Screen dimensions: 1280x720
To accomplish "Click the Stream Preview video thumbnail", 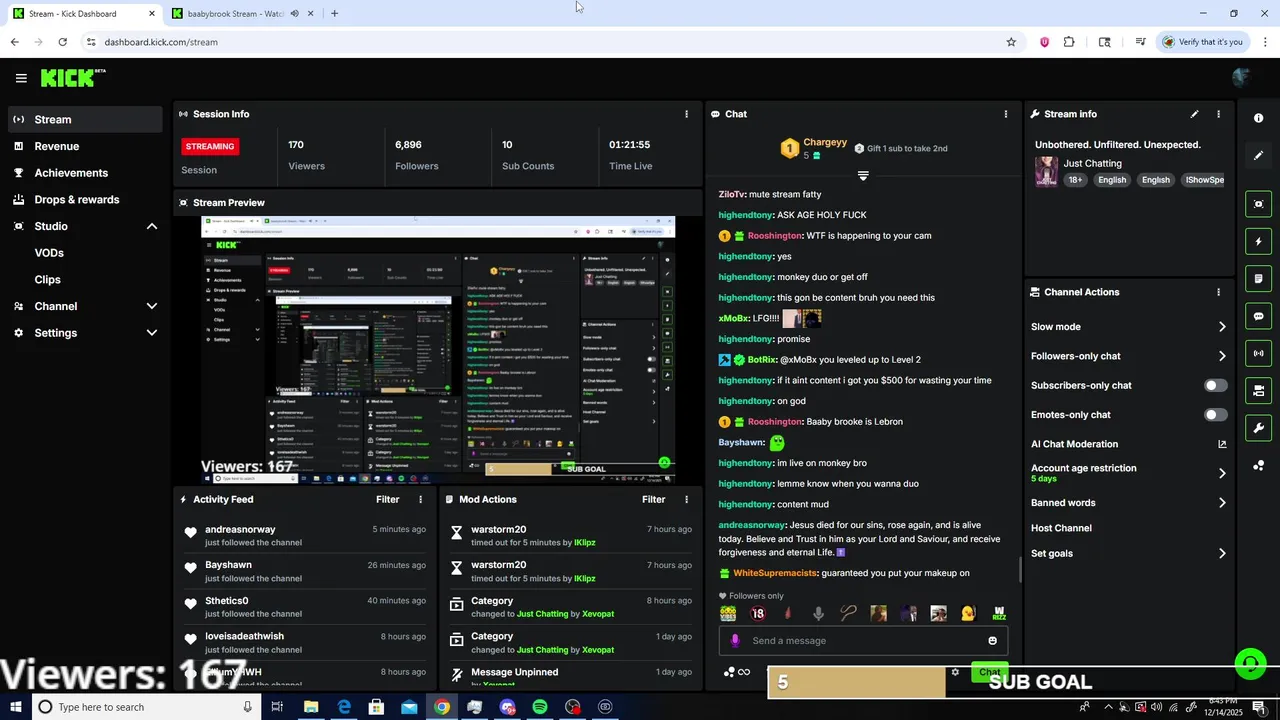I will 438,350.
